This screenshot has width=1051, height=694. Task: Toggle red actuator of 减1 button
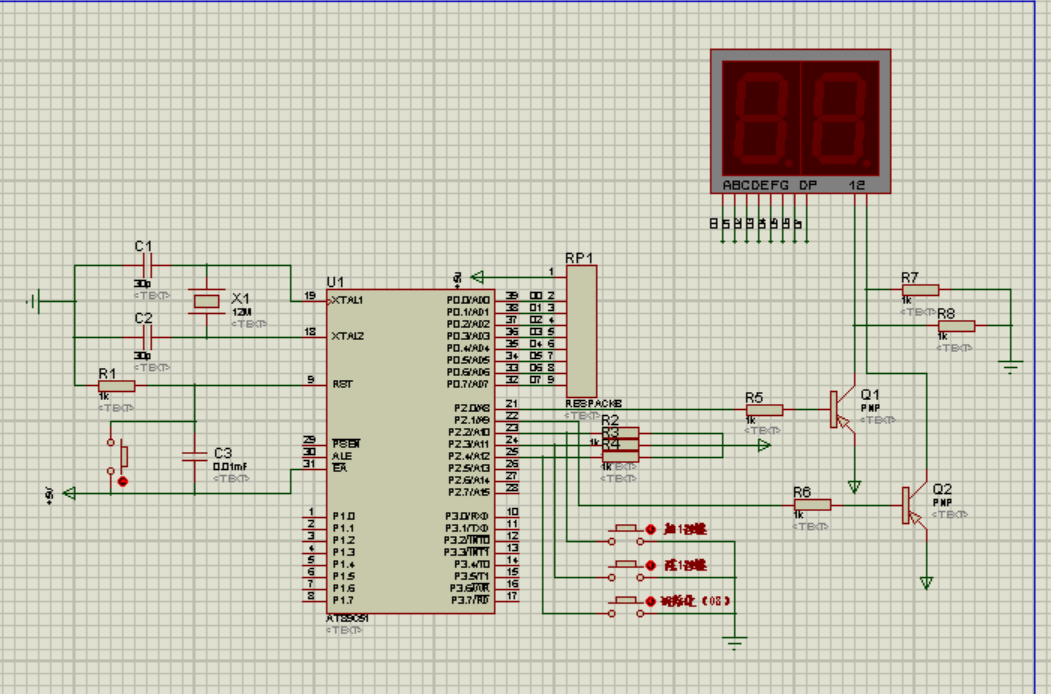click(x=650, y=565)
